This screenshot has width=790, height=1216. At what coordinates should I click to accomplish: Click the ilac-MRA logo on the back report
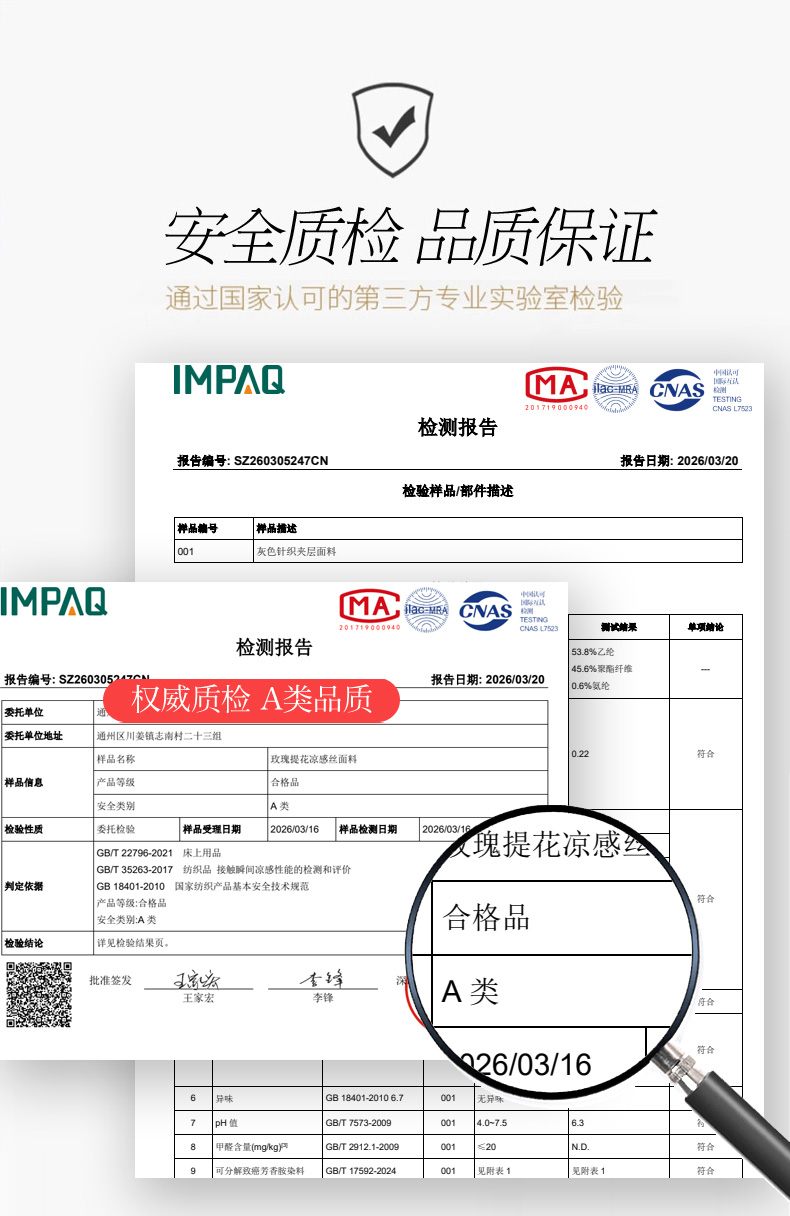(x=615, y=388)
